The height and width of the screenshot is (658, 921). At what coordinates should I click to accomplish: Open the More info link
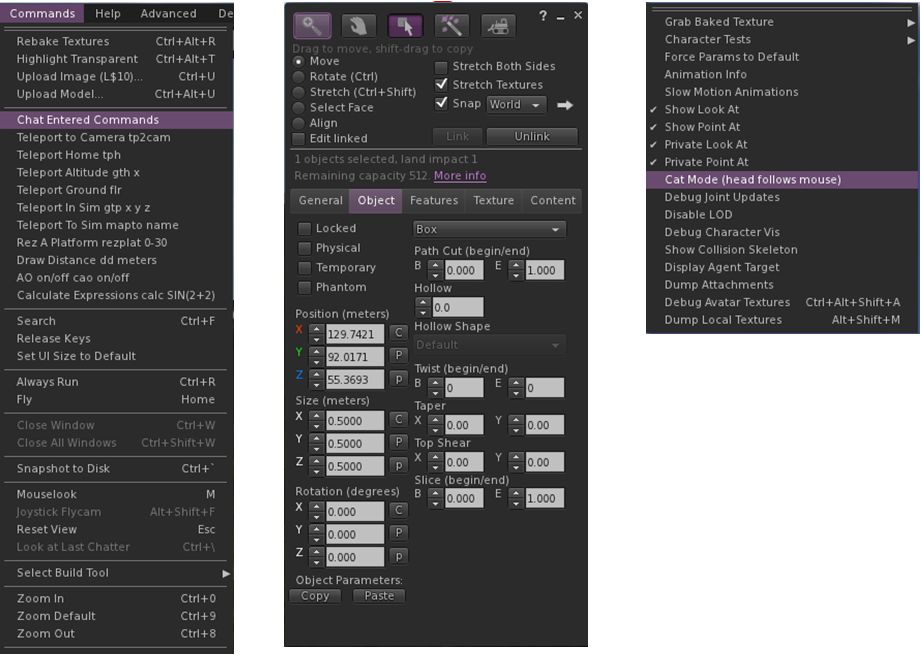460,176
